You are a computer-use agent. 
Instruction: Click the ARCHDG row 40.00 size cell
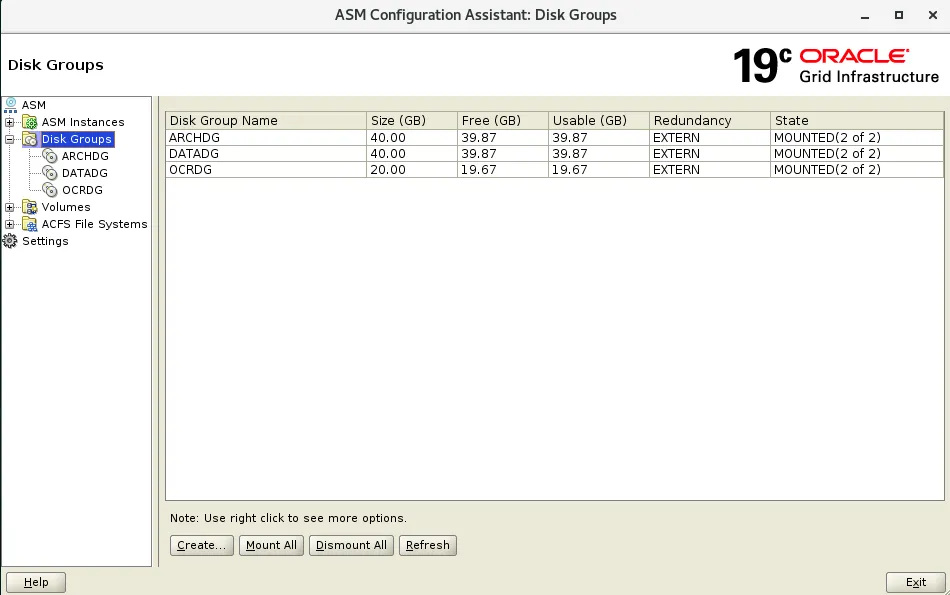pos(412,138)
